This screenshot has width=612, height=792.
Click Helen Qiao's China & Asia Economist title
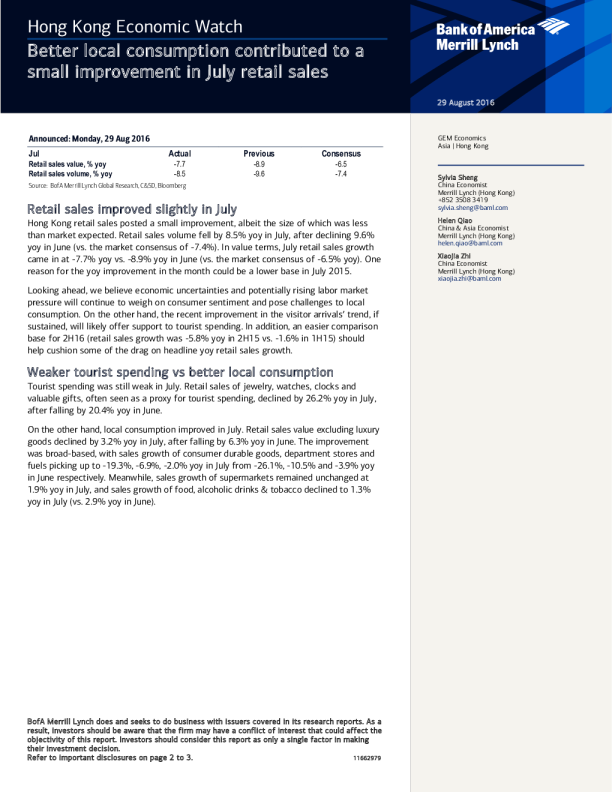(473, 228)
